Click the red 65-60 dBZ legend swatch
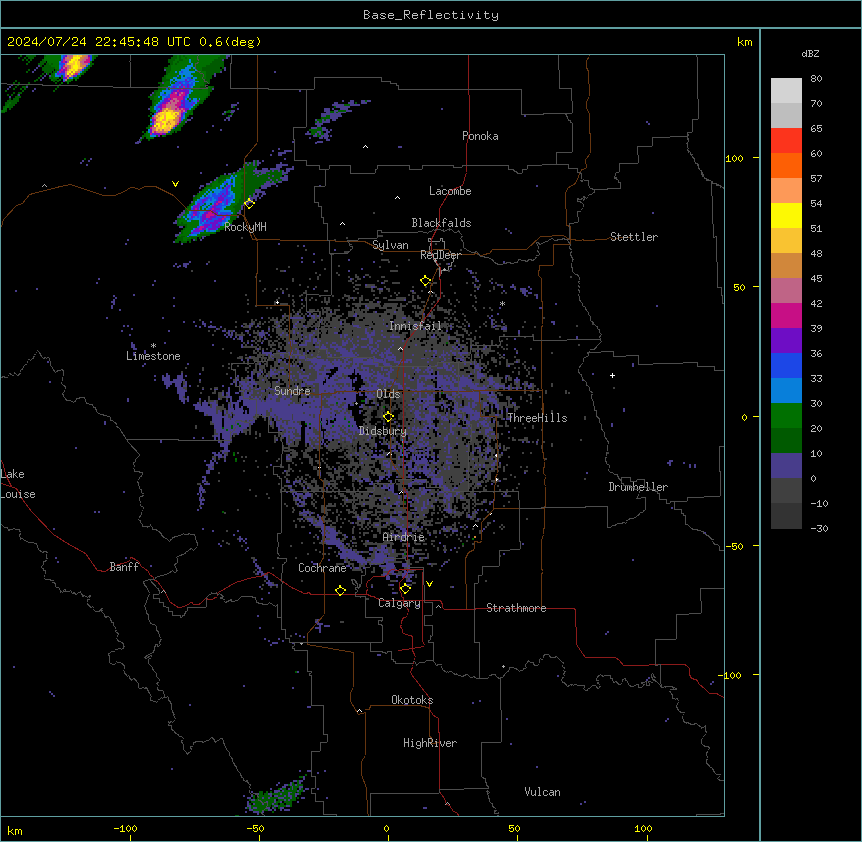This screenshot has width=862, height=842. point(786,141)
